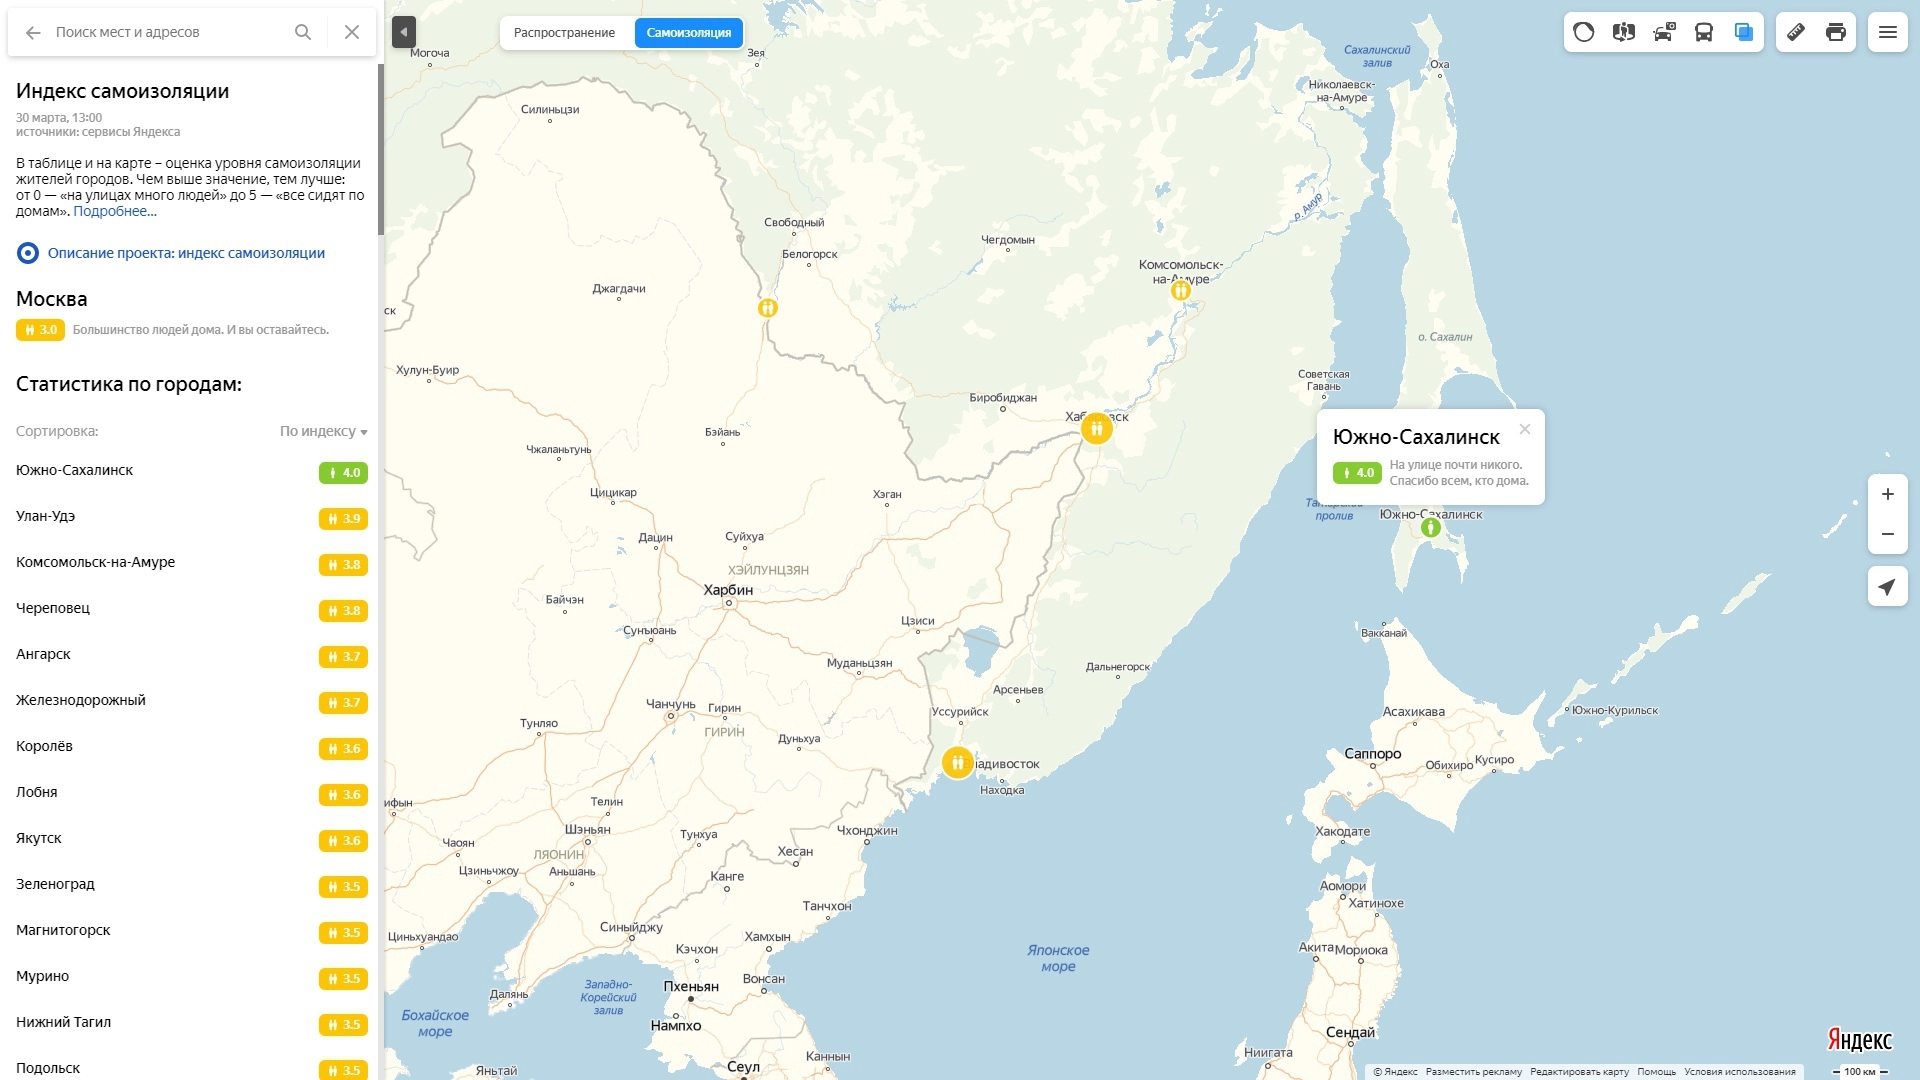Collapse the sidebar with the arrow handle
The height and width of the screenshot is (1080, 1920).
[403, 32]
